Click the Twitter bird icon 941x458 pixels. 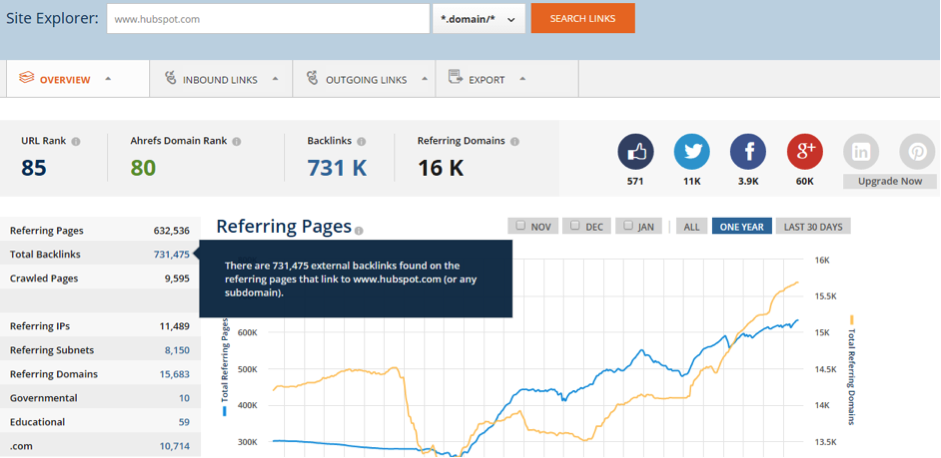pyautogui.click(x=691, y=152)
